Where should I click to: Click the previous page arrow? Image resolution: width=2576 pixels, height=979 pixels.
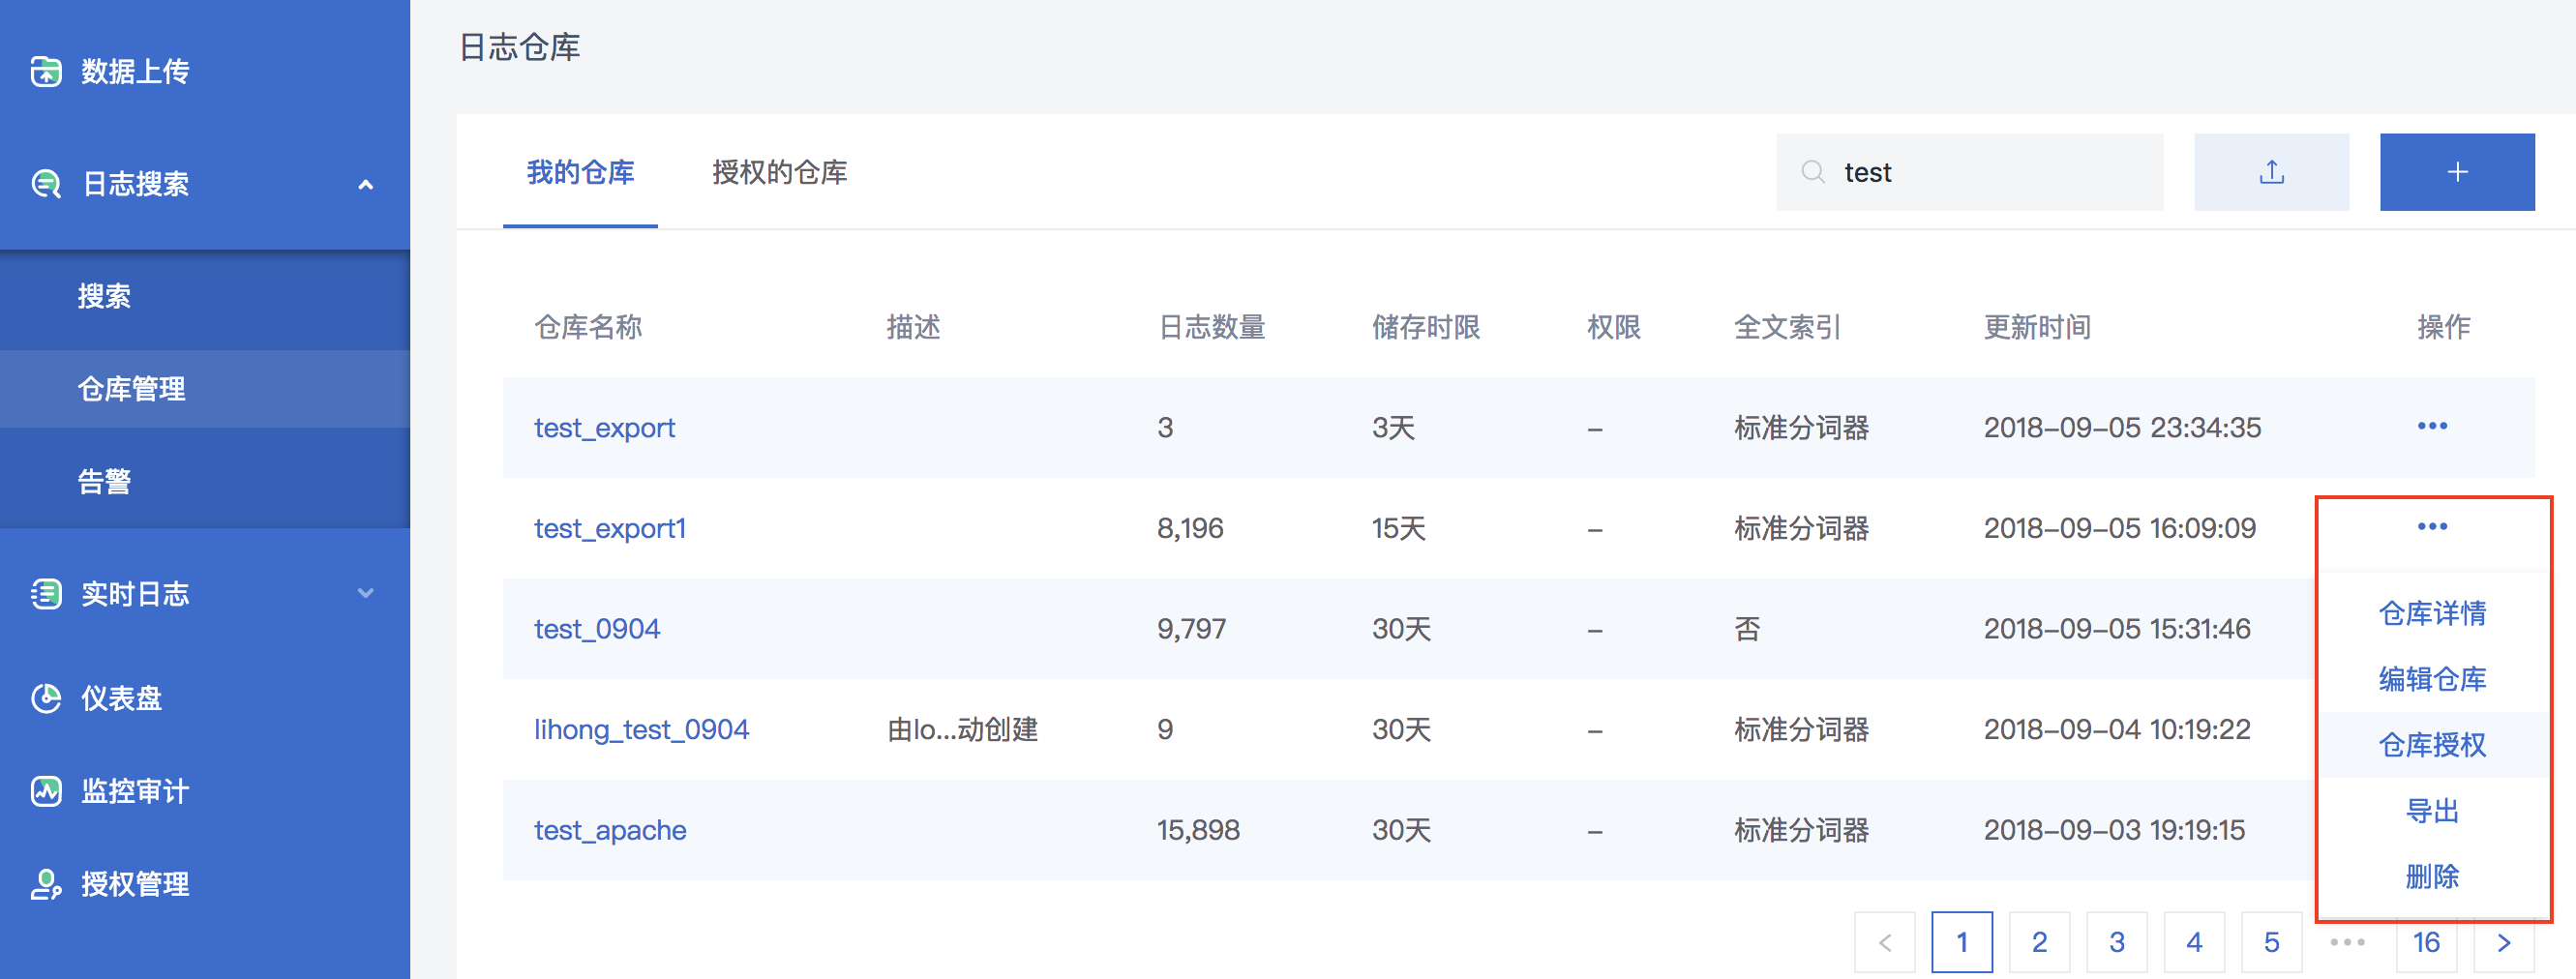click(1884, 942)
